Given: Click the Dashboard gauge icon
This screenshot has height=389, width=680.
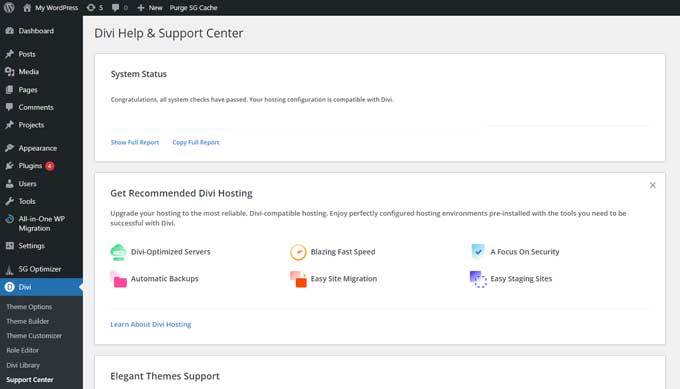Looking at the screenshot, I should click(x=10, y=31).
